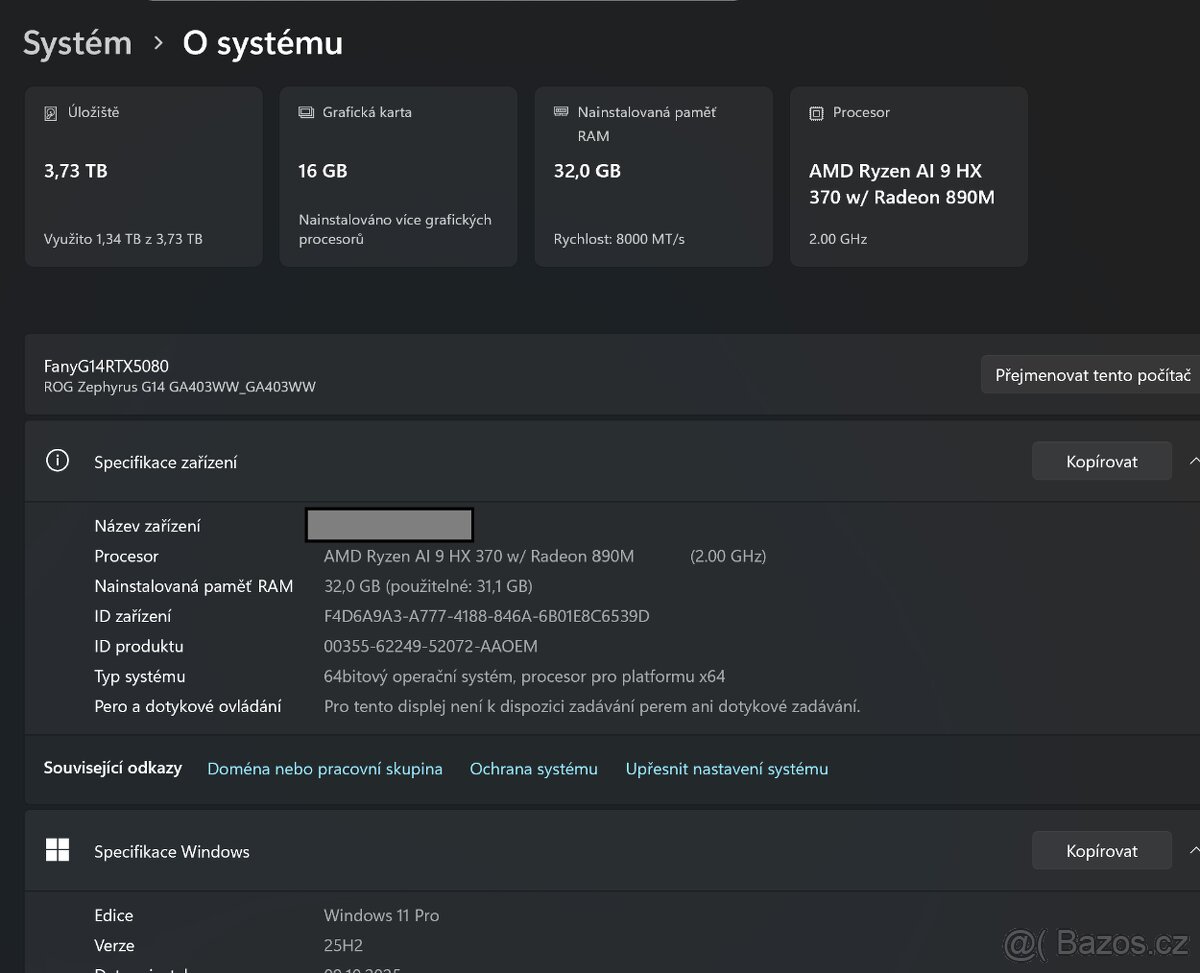
Task: Collapse the Specifikace zařízení section chevron
Action: click(x=1194, y=461)
